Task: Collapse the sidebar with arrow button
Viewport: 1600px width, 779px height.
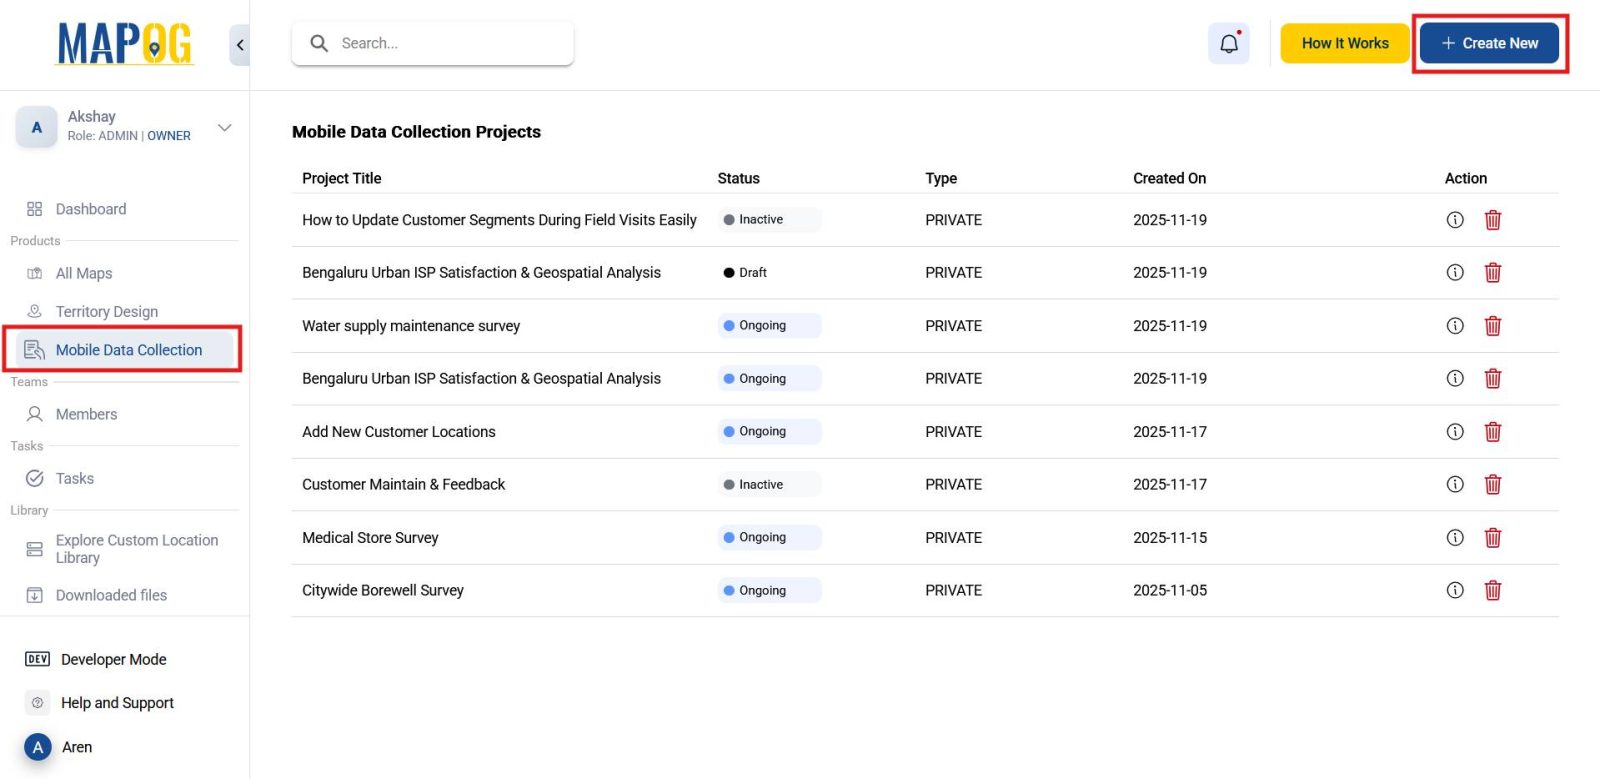Action: [x=239, y=45]
